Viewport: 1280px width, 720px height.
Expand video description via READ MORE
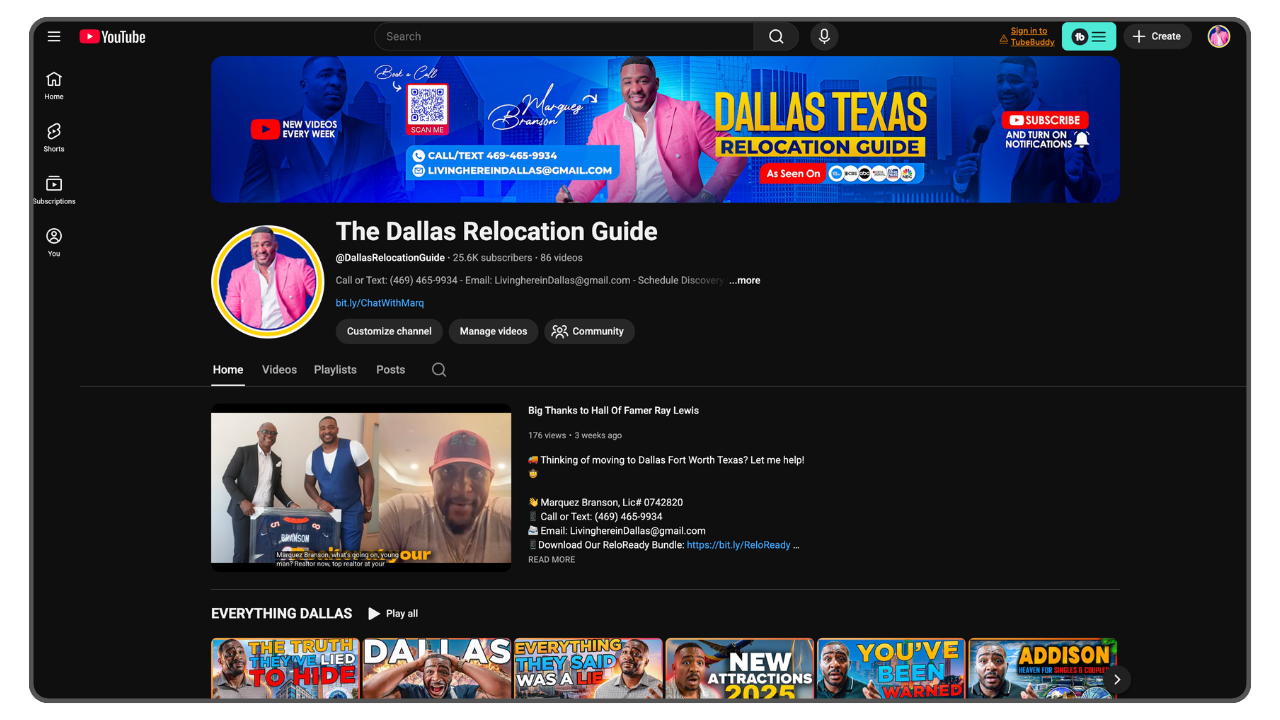551,560
